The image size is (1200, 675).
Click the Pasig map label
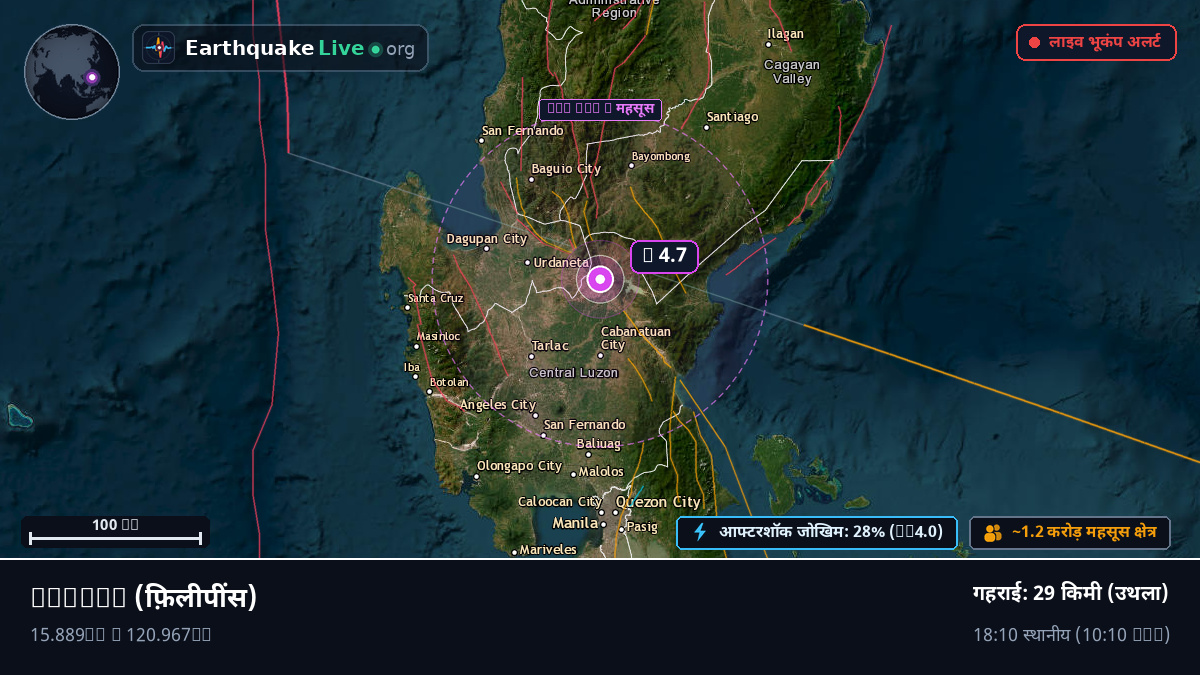click(x=642, y=527)
